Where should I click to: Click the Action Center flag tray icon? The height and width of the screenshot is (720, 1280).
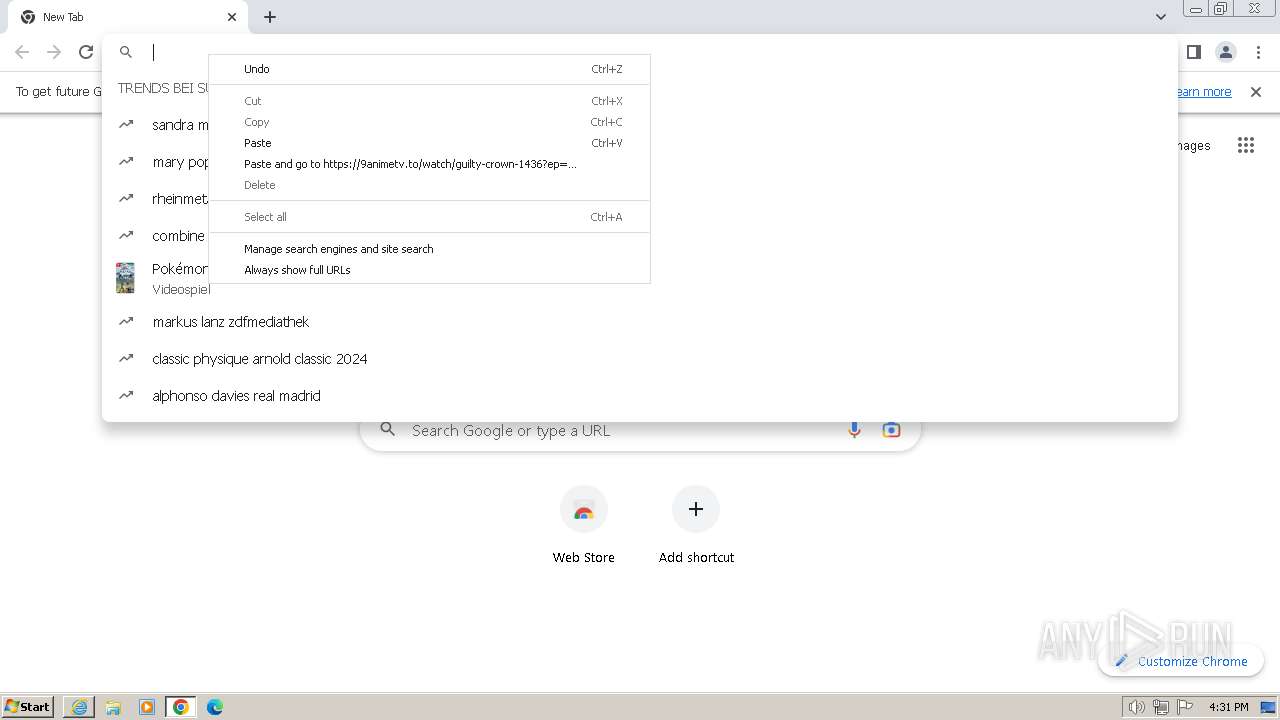pos(1185,707)
